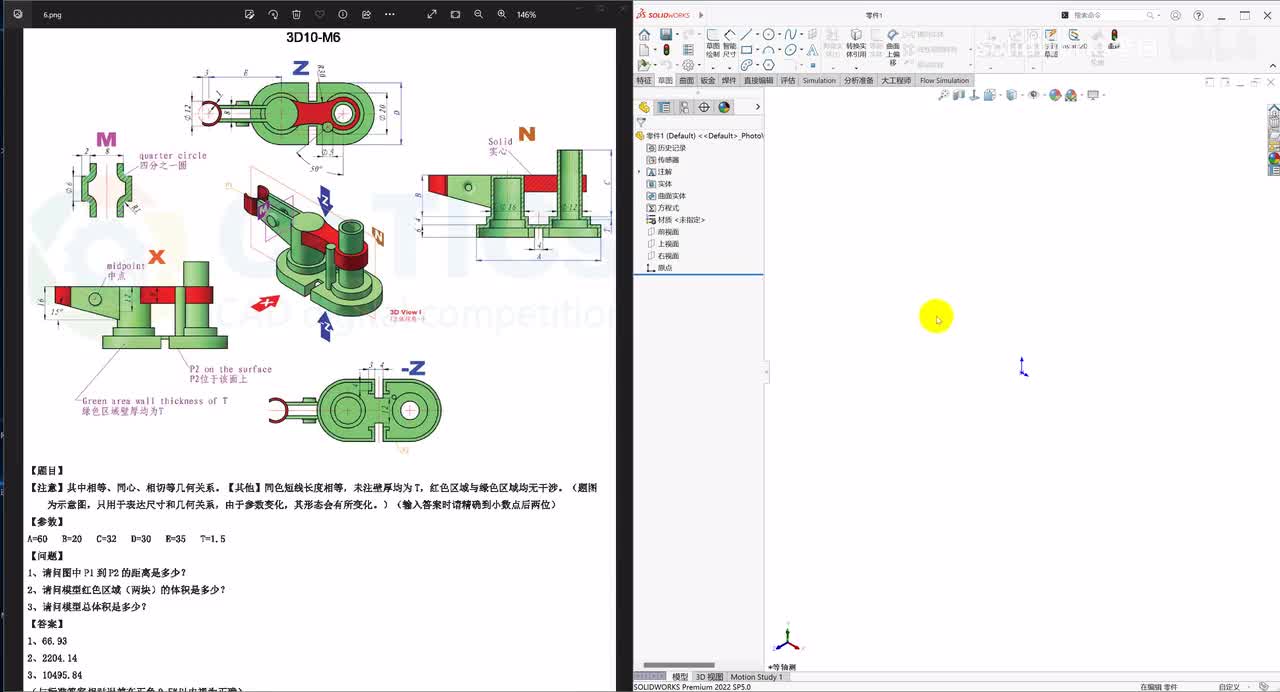Click the Rebuild traffic light icon
1280x692 pixels.
666,49
